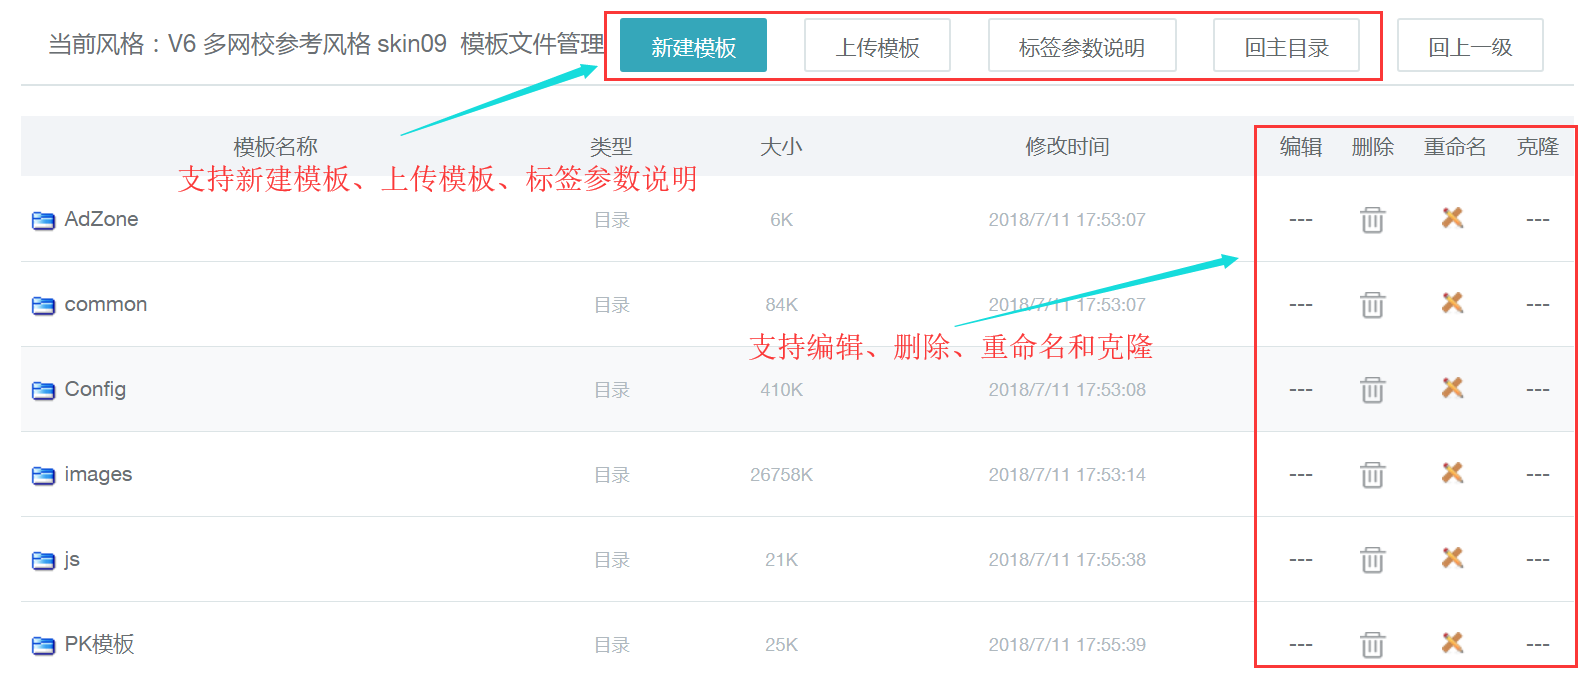The height and width of the screenshot is (679, 1591).
Task: Click the 类型 column header
Action: (611, 147)
